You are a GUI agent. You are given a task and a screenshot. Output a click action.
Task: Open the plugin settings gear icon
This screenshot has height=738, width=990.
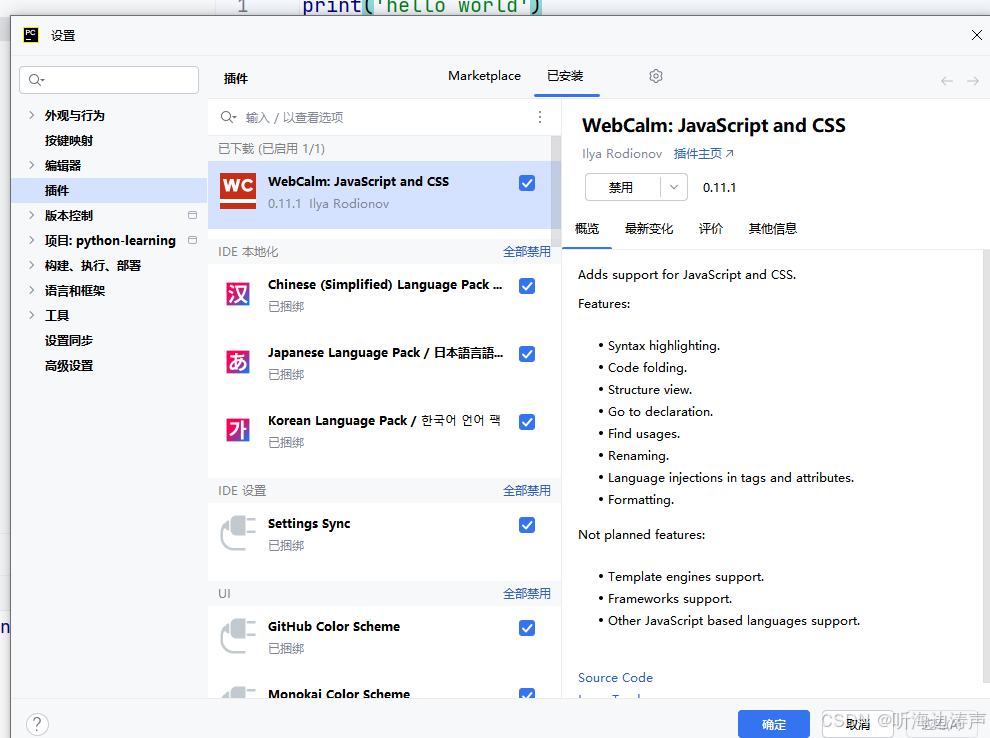pyautogui.click(x=655, y=76)
